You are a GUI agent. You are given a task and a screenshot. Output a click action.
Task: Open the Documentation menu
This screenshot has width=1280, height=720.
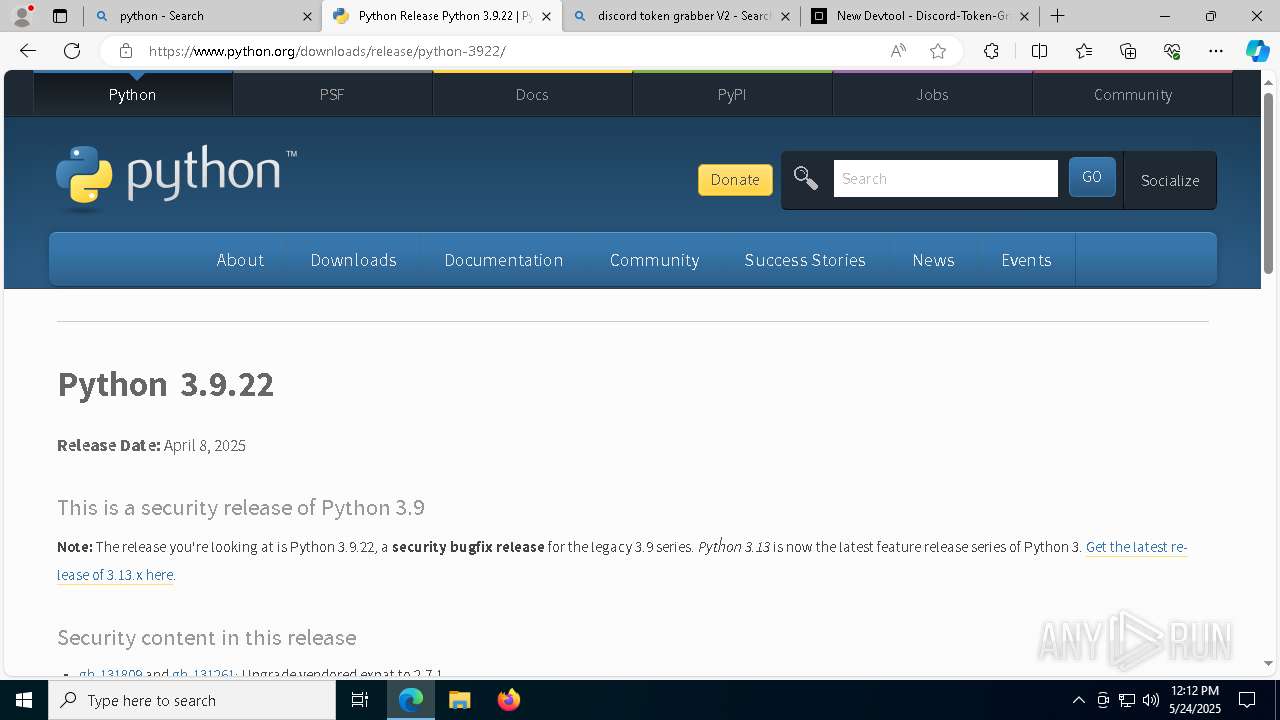point(503,260)
